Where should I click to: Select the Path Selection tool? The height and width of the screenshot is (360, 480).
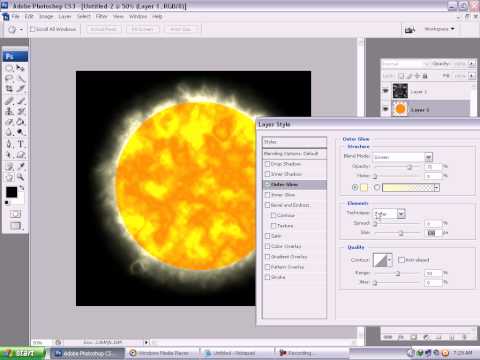9,155
